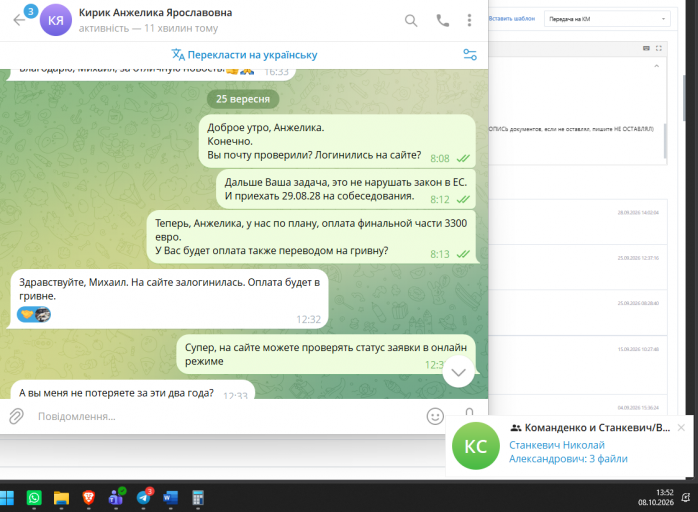Viewport: 698px width, 512px height.
Task: Open the КЯ contact avatar
Action: tap(56, 20)
